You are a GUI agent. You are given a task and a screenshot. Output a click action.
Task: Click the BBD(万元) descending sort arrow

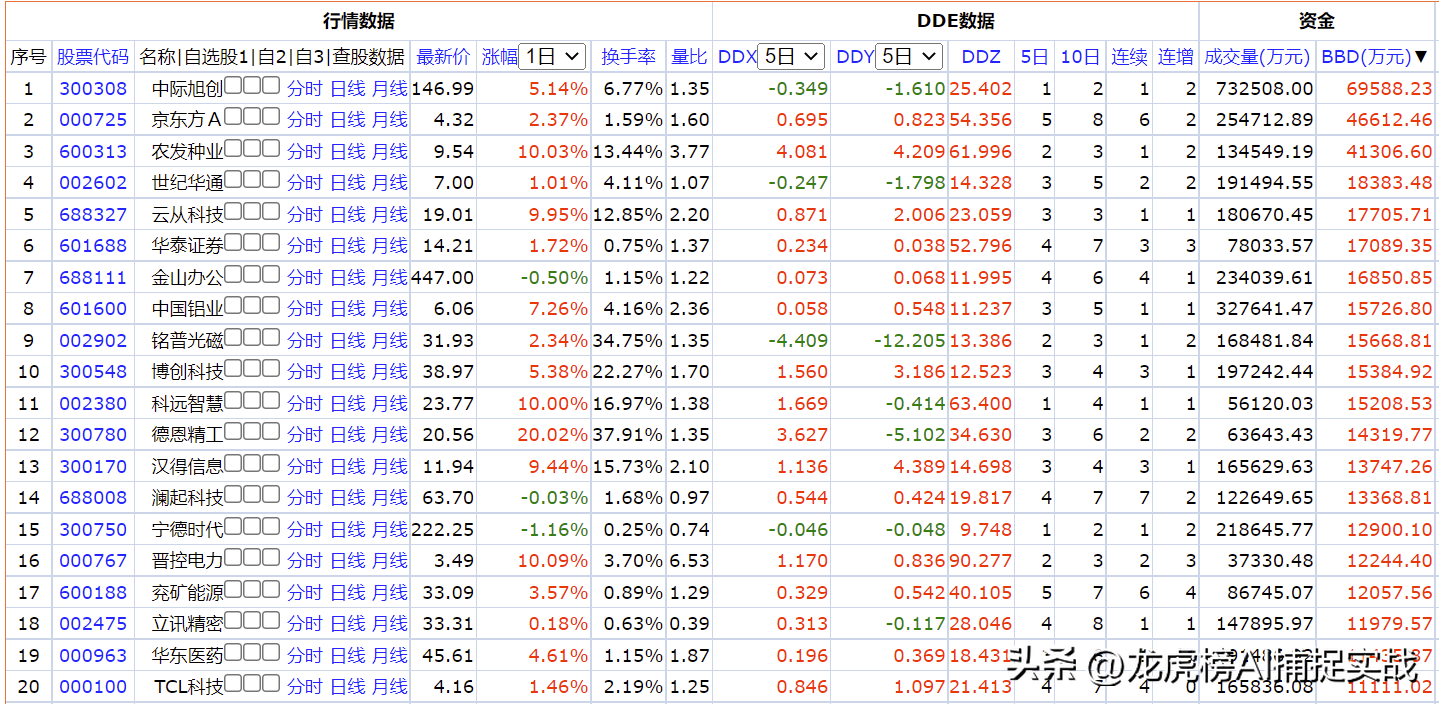tap(1420, 57)
